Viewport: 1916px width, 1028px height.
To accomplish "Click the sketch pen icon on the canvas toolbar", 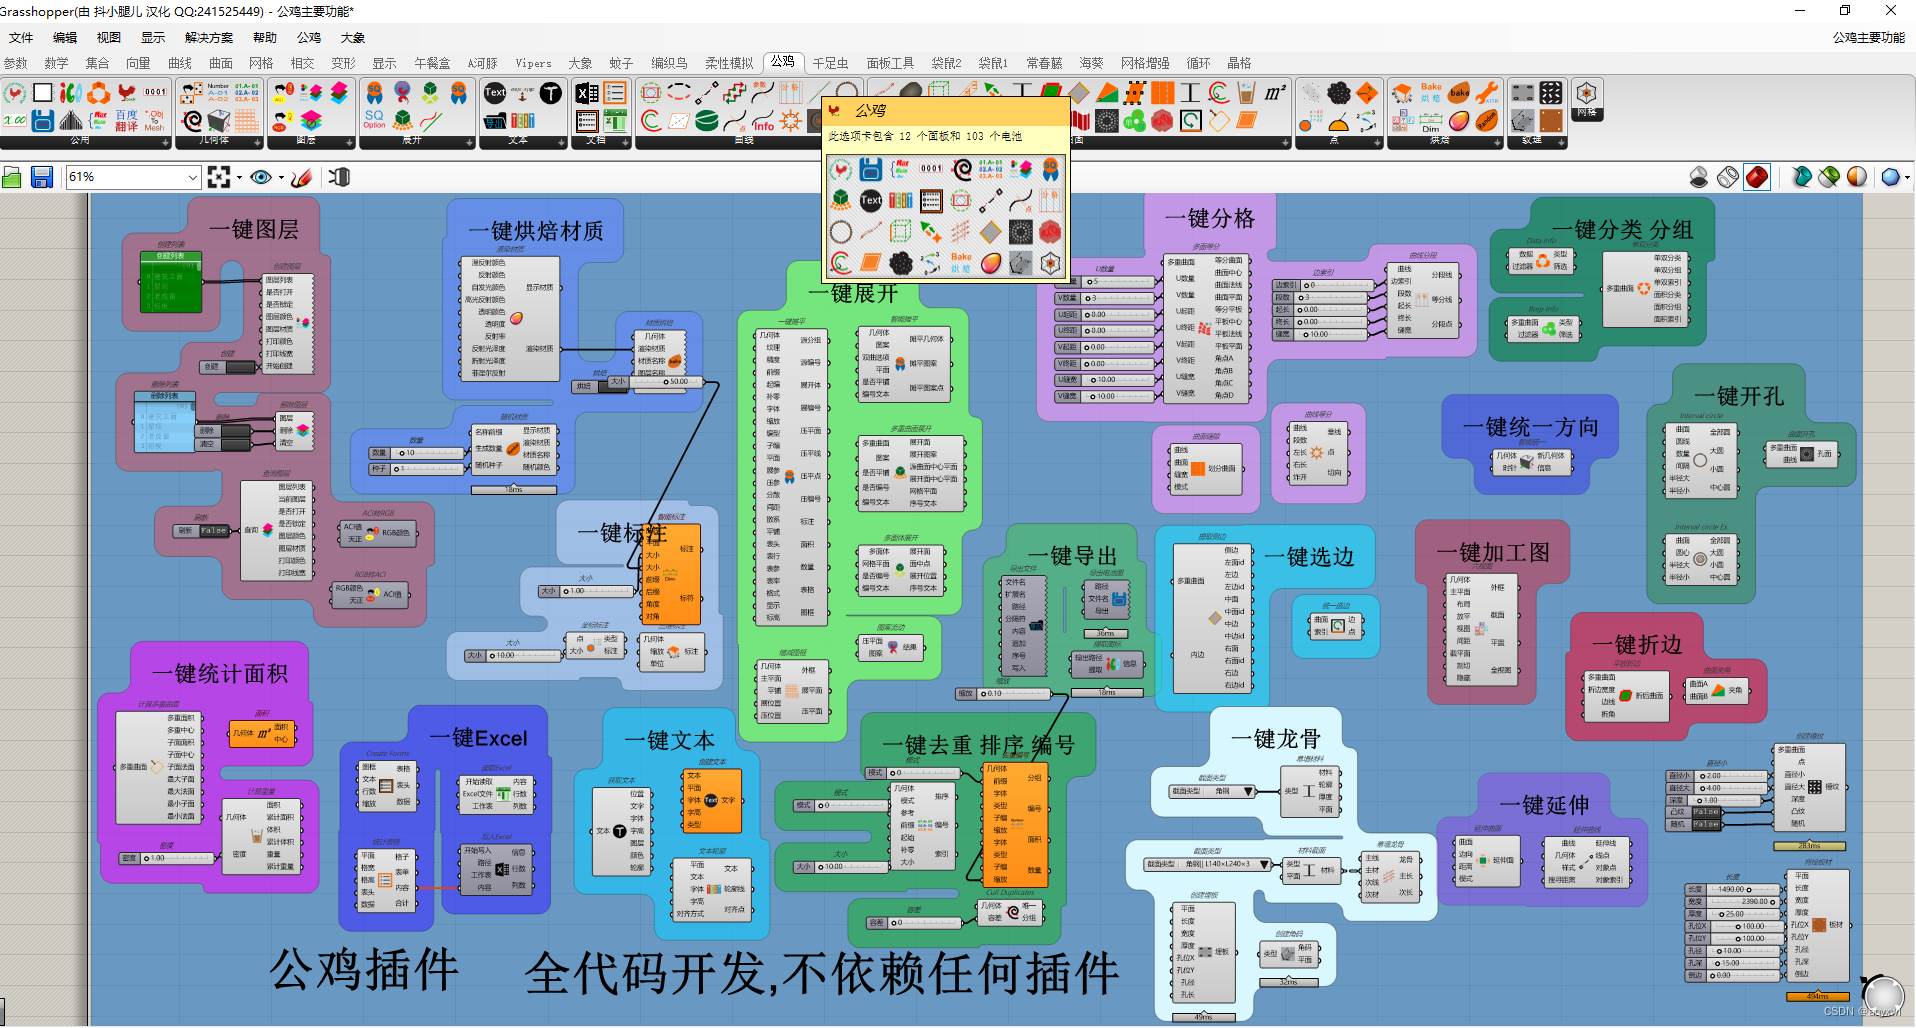I will (x=303, y=177).
